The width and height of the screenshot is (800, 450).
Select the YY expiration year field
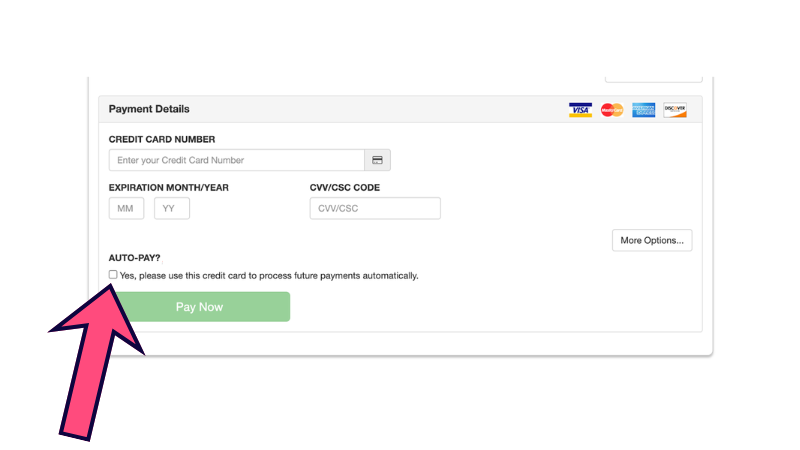(171, 208)
